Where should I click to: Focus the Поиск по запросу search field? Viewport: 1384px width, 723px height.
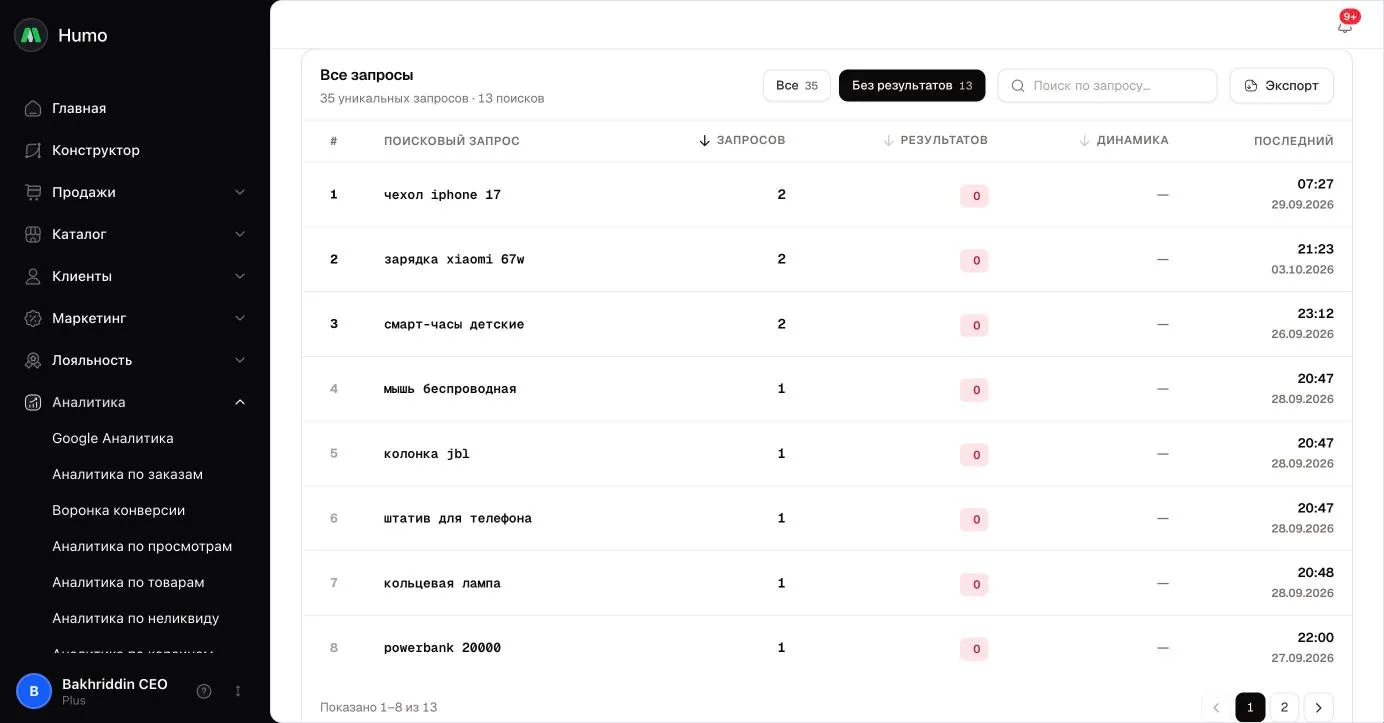tap(1107, 86)
